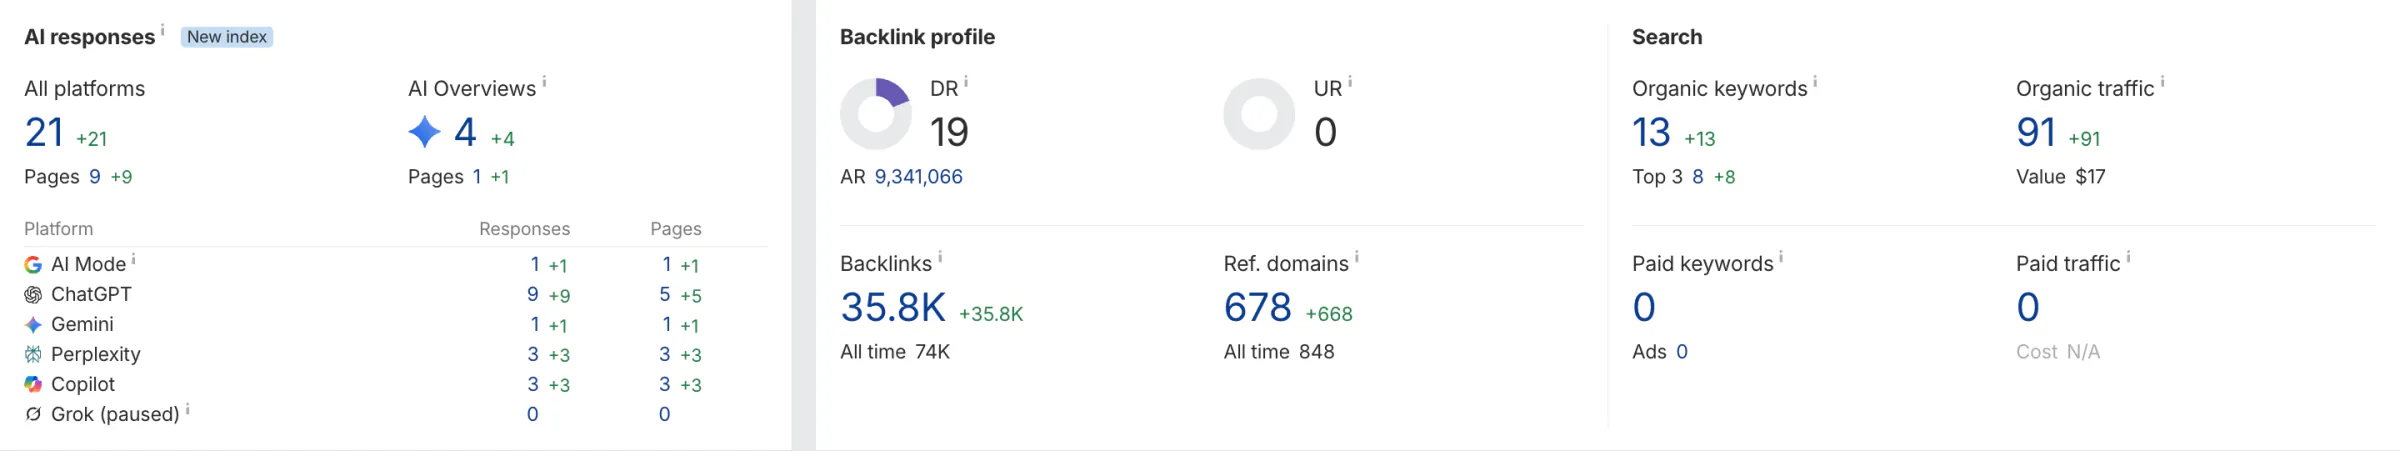
Task: Click the Google AI Mode platform icon
Action: click(33, 265)
